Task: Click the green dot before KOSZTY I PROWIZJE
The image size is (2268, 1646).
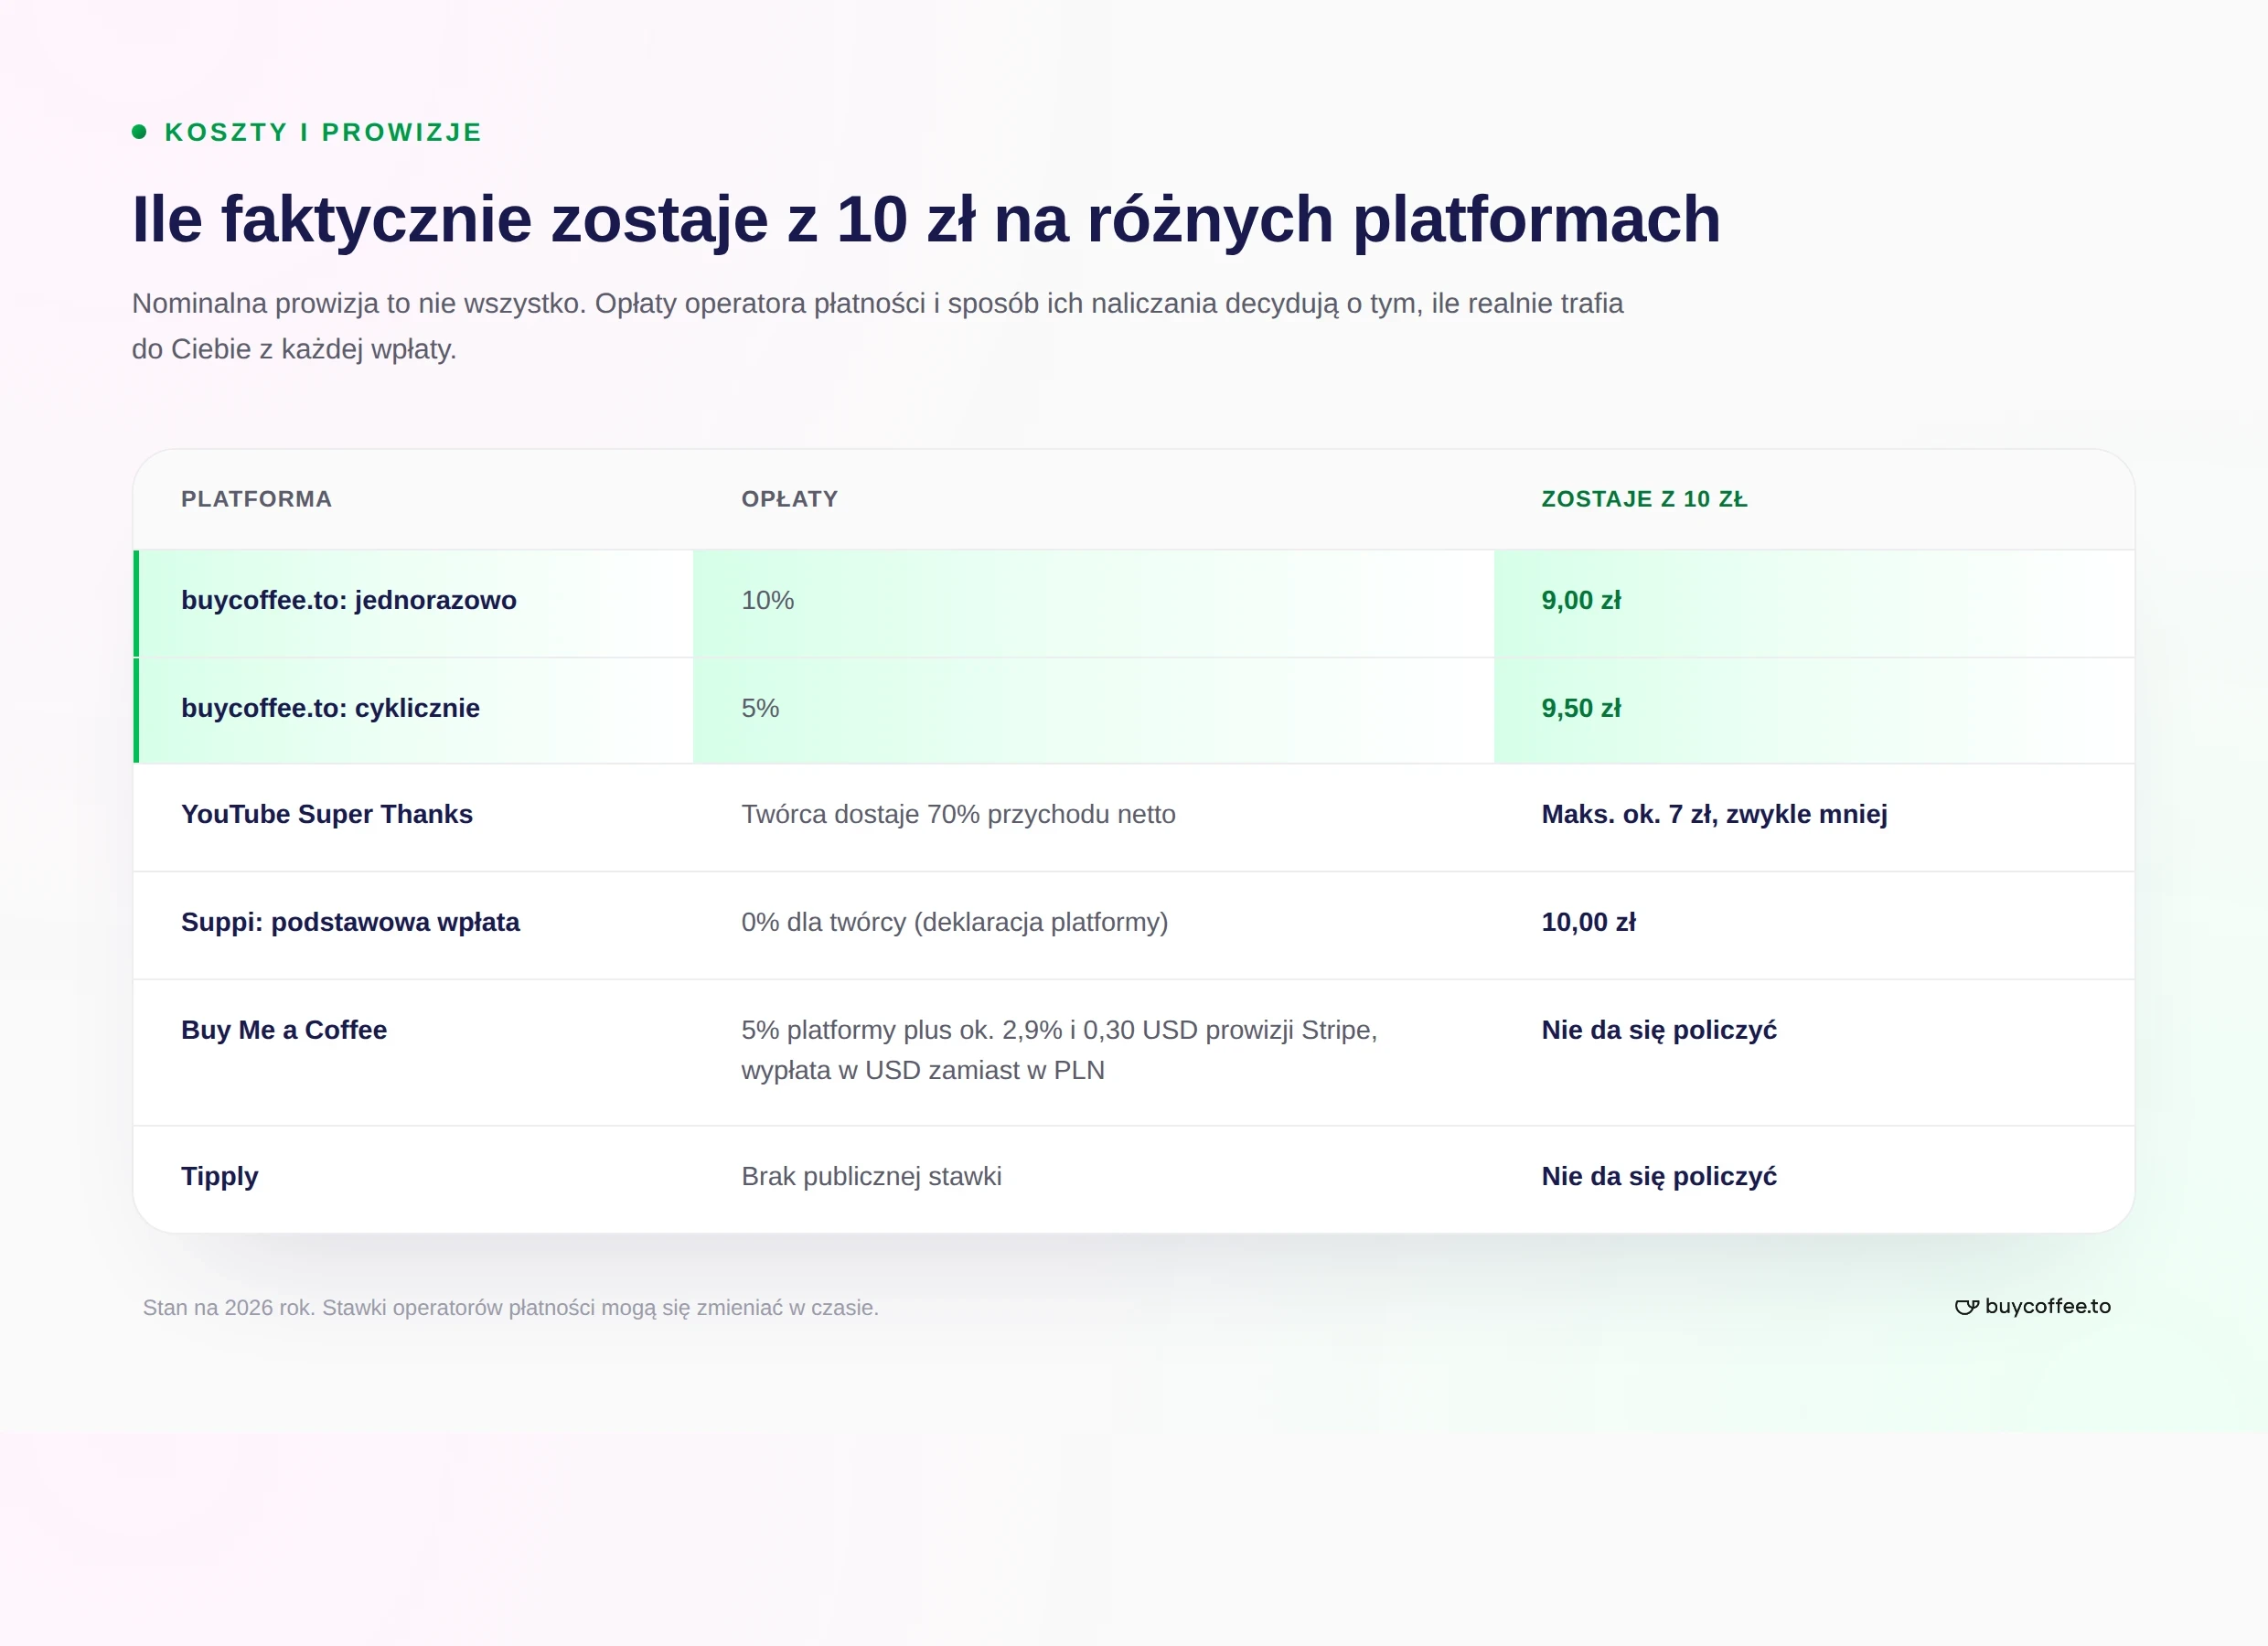Action: coord(139,132)
